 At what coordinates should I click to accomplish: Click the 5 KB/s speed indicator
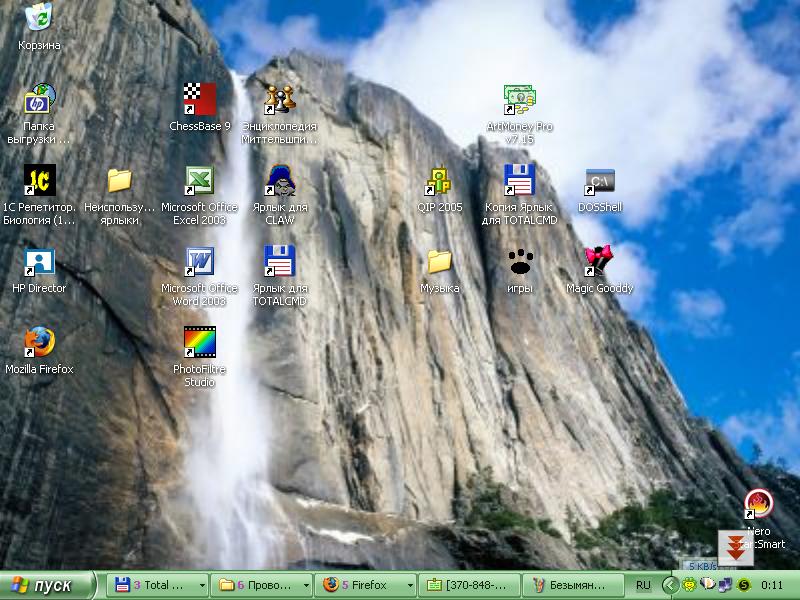tap(702, 566)
